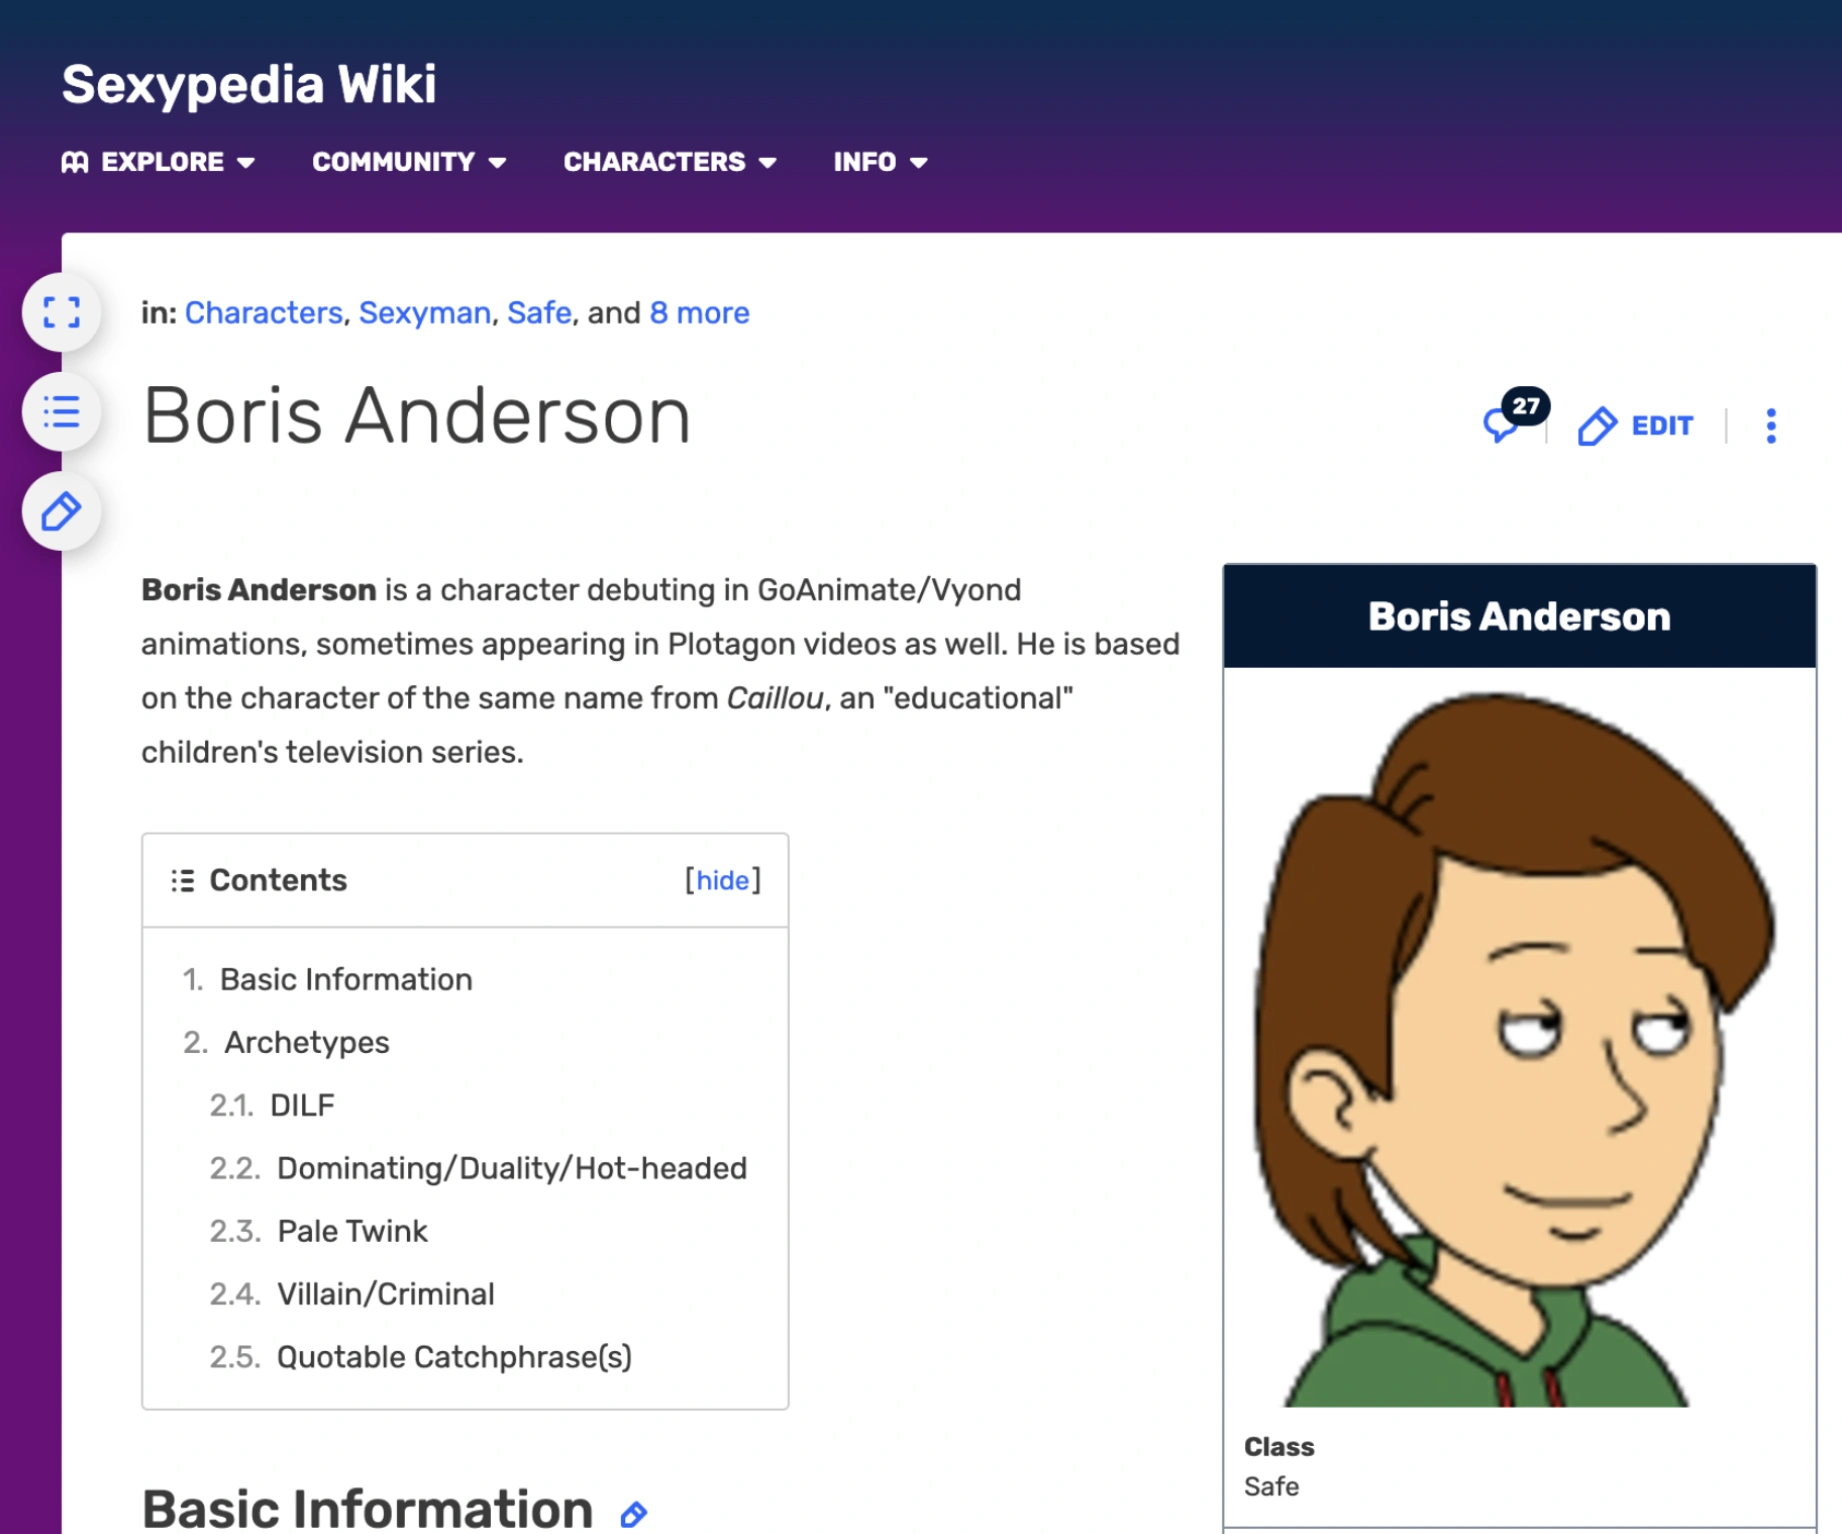Click the floating pencil edit icon

(x=61, y=511)
